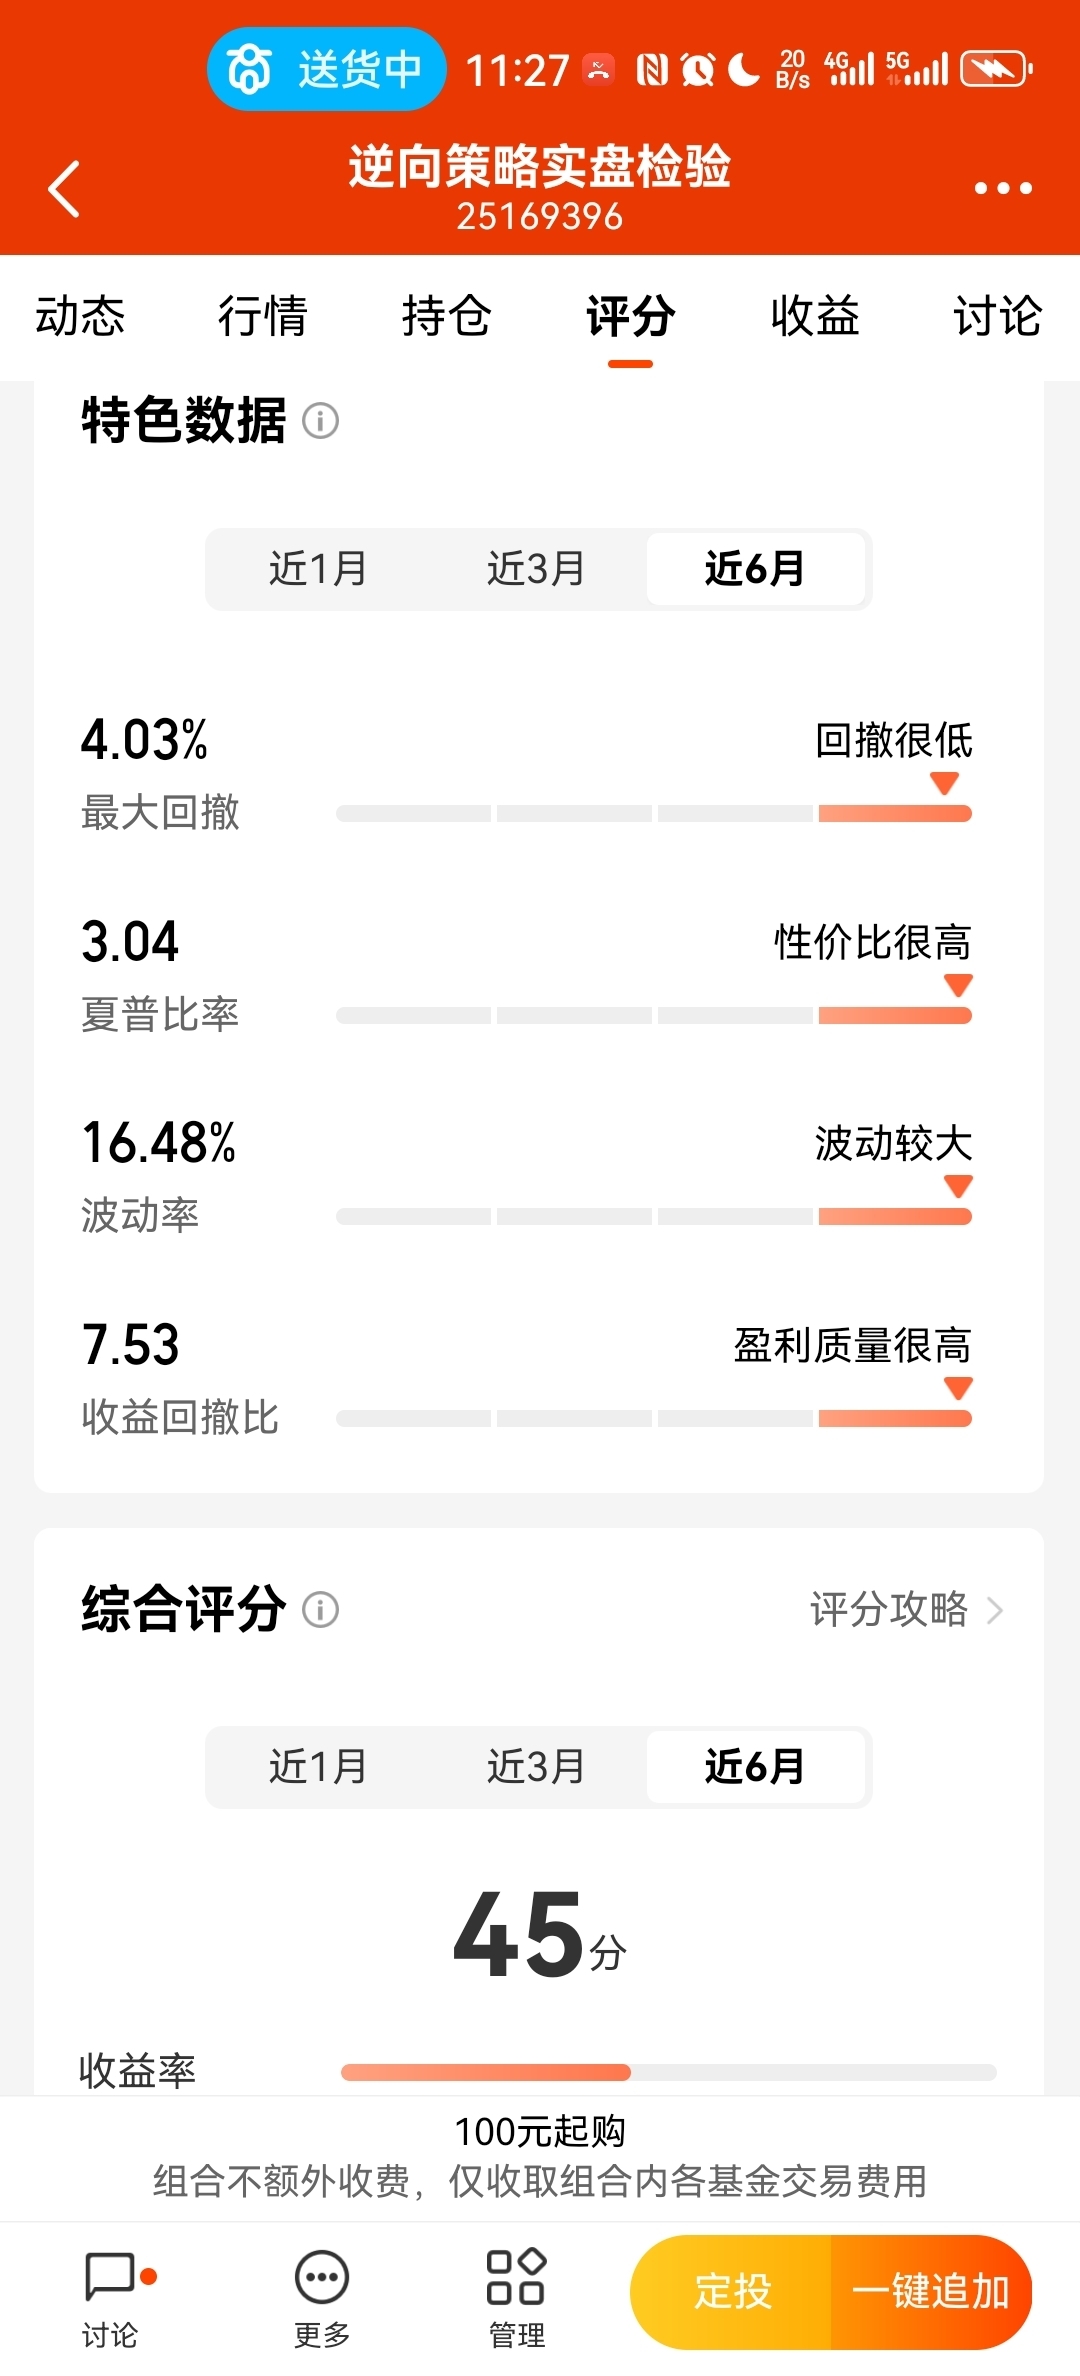Screen dimensions: 1080x2376
Task: Tap the 送货中 delivery status pill
Action: tap(326, 69)
